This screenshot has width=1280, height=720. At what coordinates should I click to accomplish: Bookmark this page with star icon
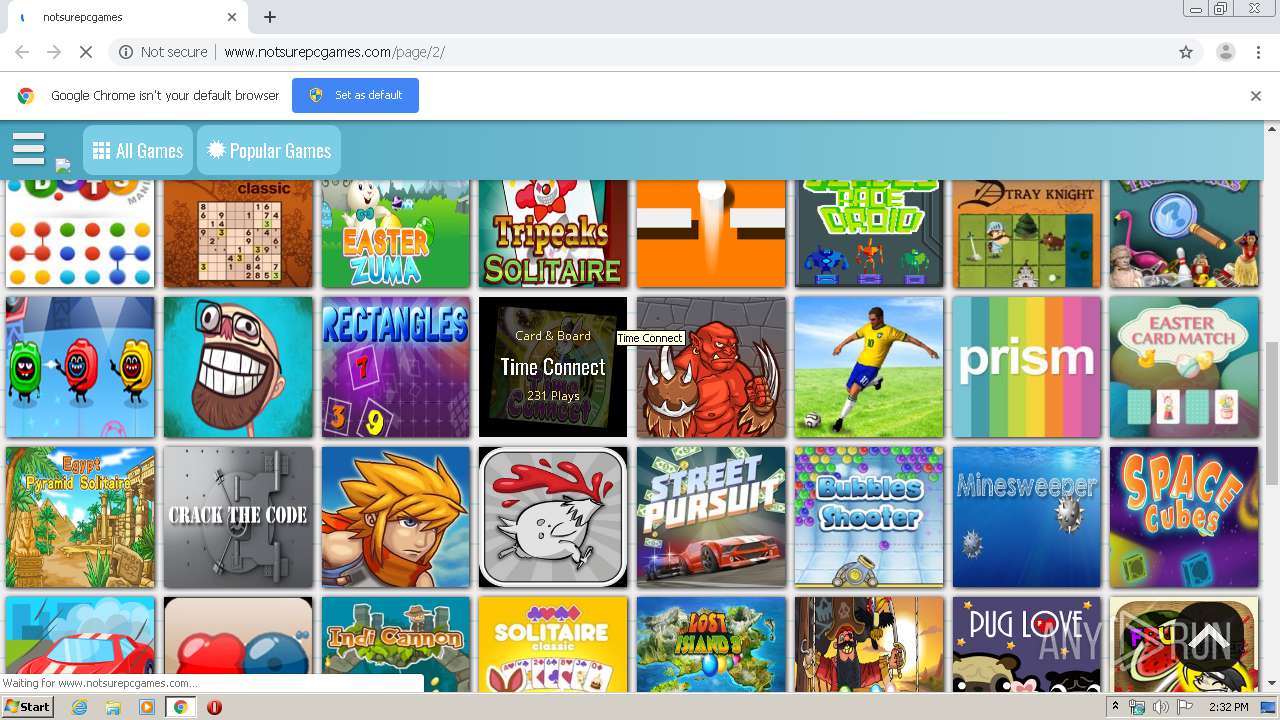[1186, 52]
